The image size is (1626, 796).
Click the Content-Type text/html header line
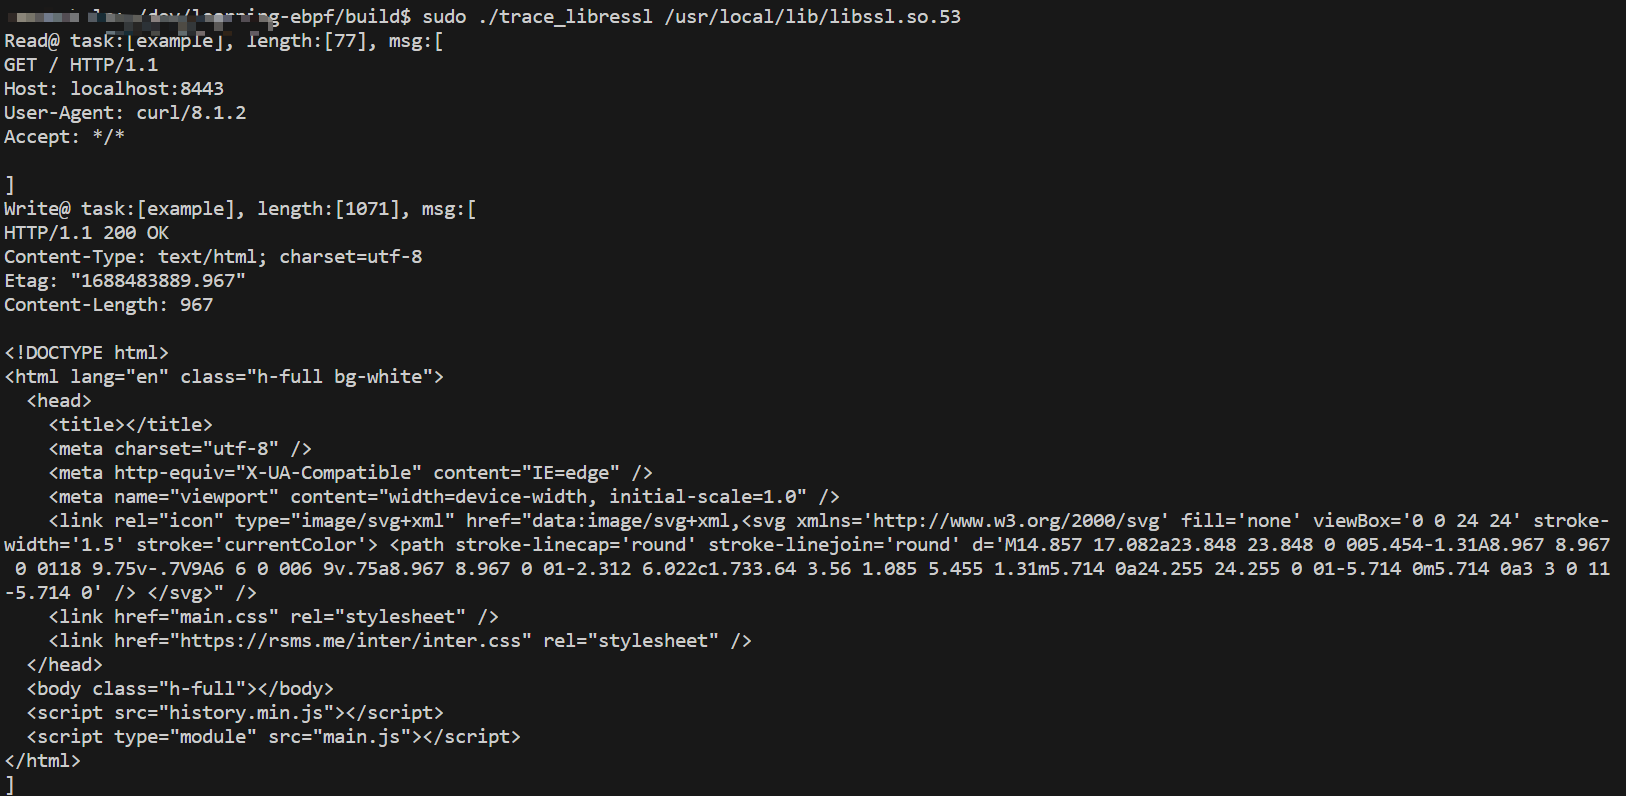click(x=213, y=257)
